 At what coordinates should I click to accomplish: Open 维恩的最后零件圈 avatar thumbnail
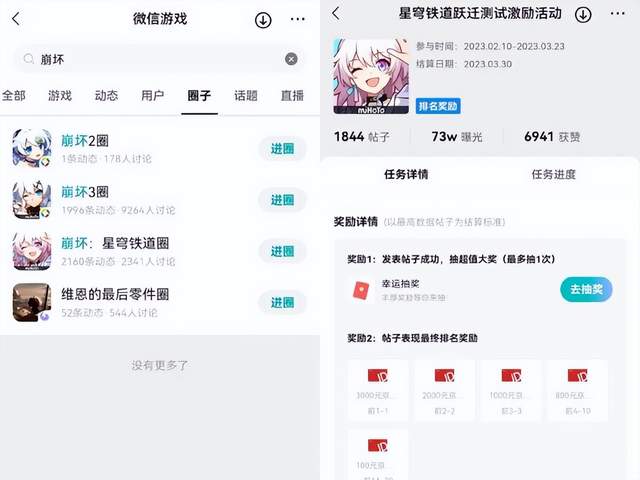(32, 302)
